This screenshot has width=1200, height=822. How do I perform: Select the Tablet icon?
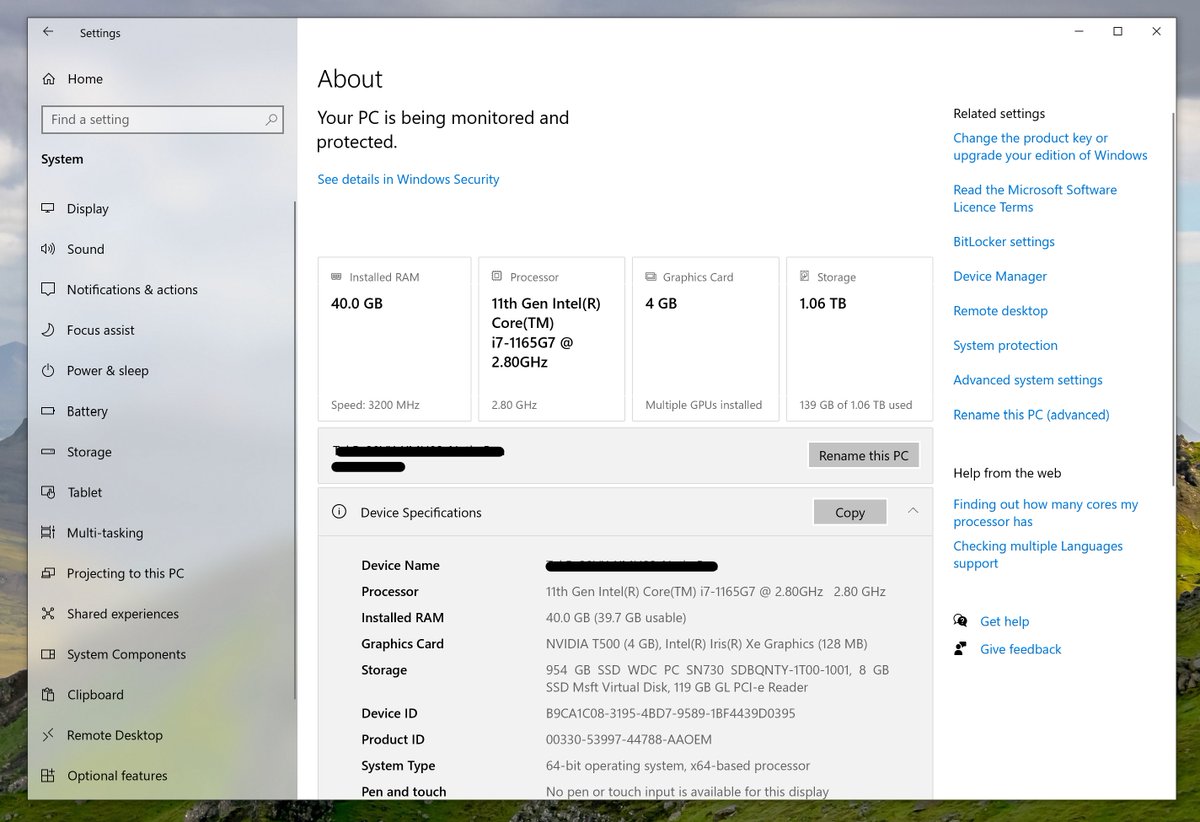[x=48, y=492]
